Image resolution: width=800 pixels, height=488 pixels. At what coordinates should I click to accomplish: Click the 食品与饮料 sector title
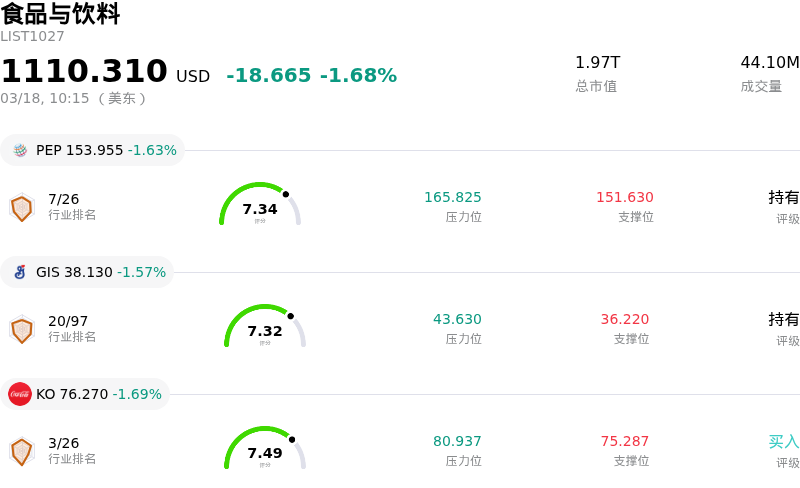tap(60, 14)
